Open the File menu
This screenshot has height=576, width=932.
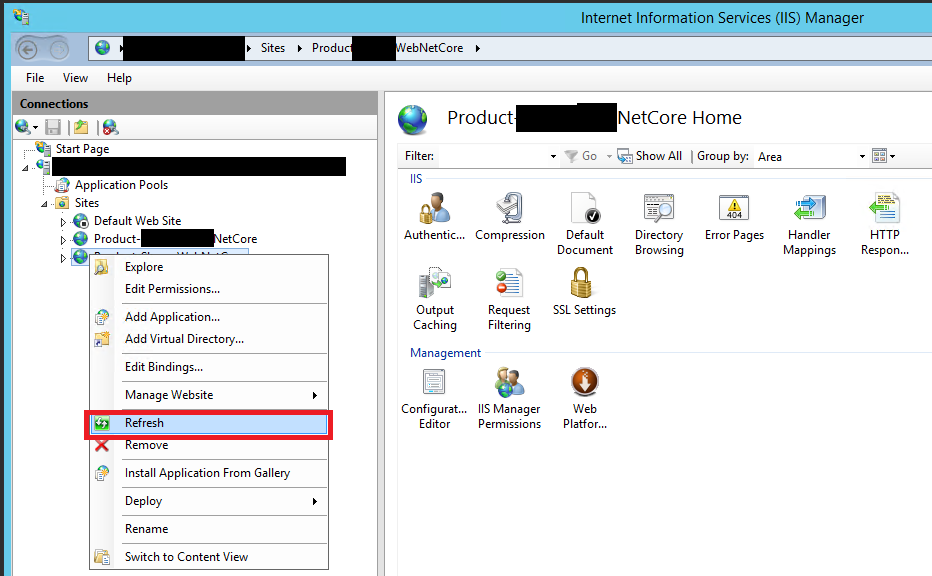[35, 78]
